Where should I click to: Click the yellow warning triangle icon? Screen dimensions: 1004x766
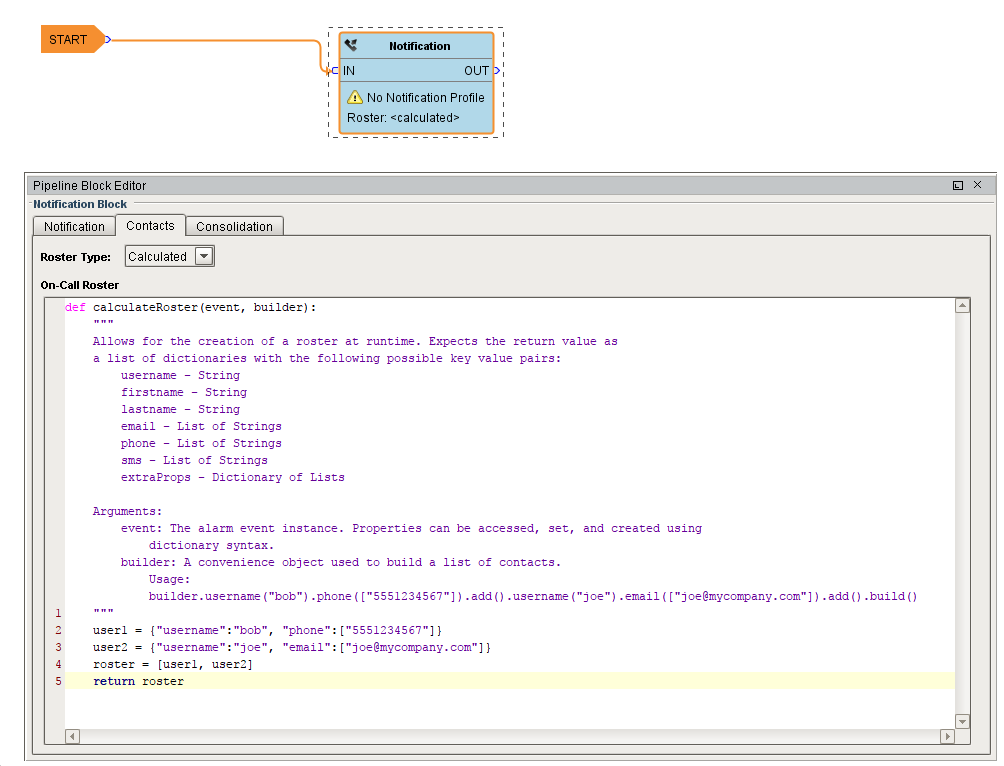pos(355,97)
